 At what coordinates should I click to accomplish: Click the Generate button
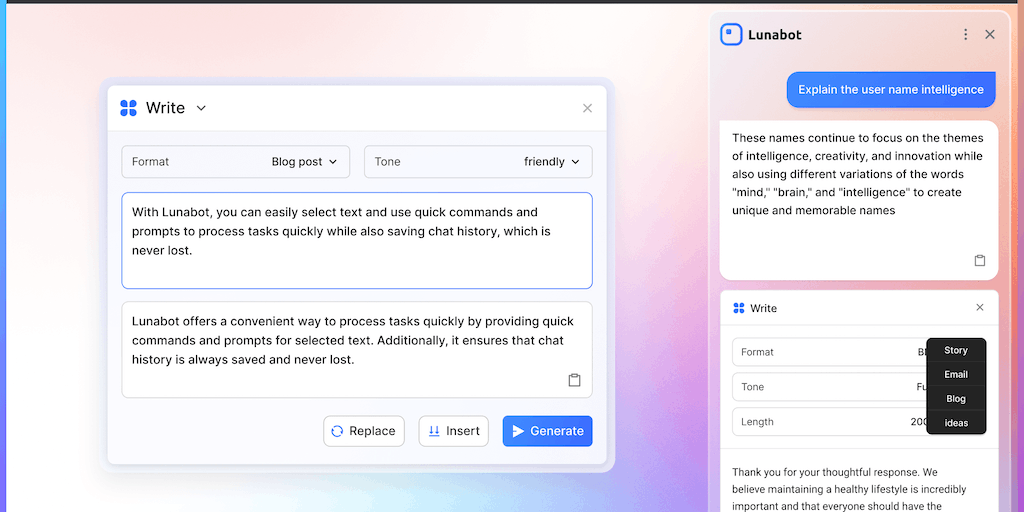pos(547,431)
